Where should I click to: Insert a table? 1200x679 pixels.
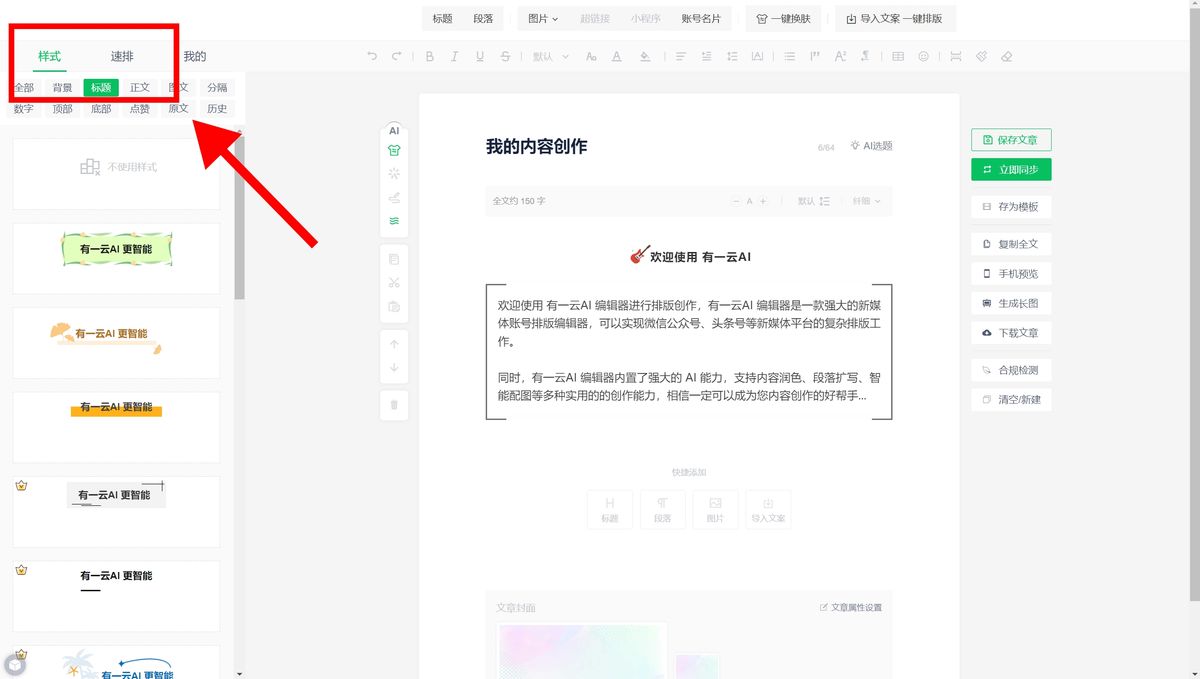pos(898,56)
